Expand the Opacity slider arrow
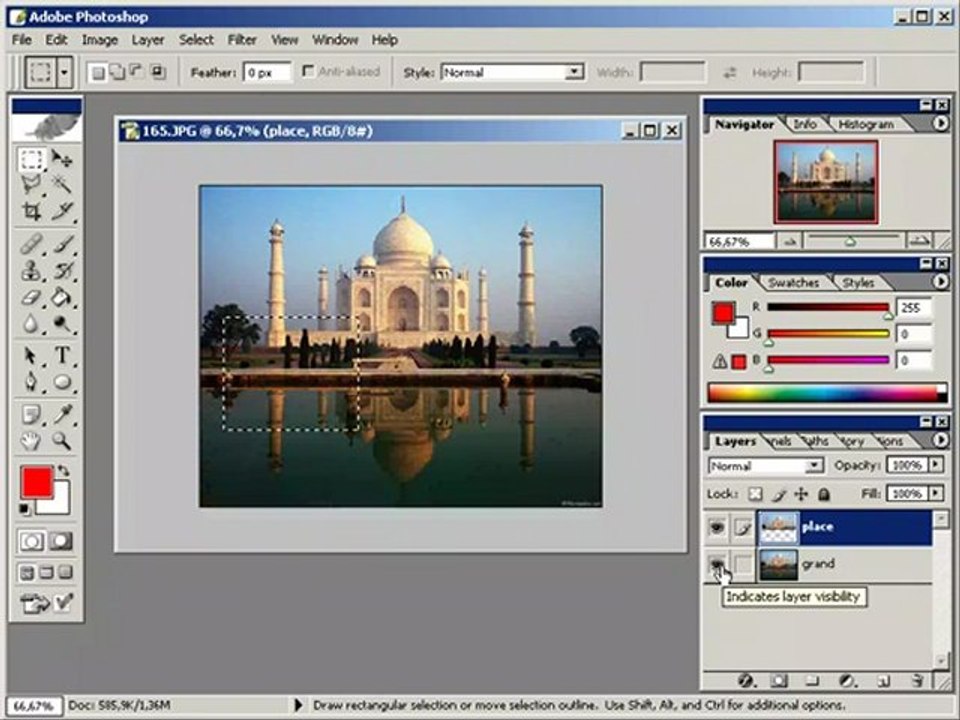 936,465
